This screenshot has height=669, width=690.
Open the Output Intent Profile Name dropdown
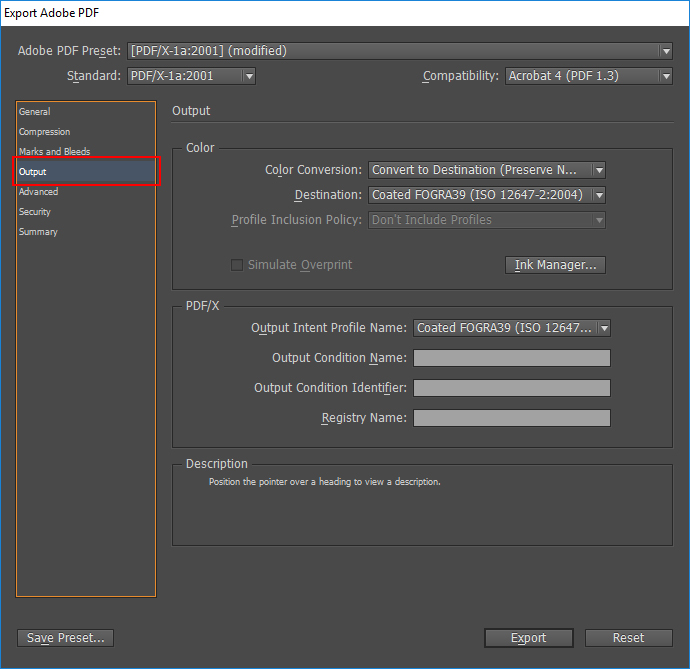tap(512, 328)
